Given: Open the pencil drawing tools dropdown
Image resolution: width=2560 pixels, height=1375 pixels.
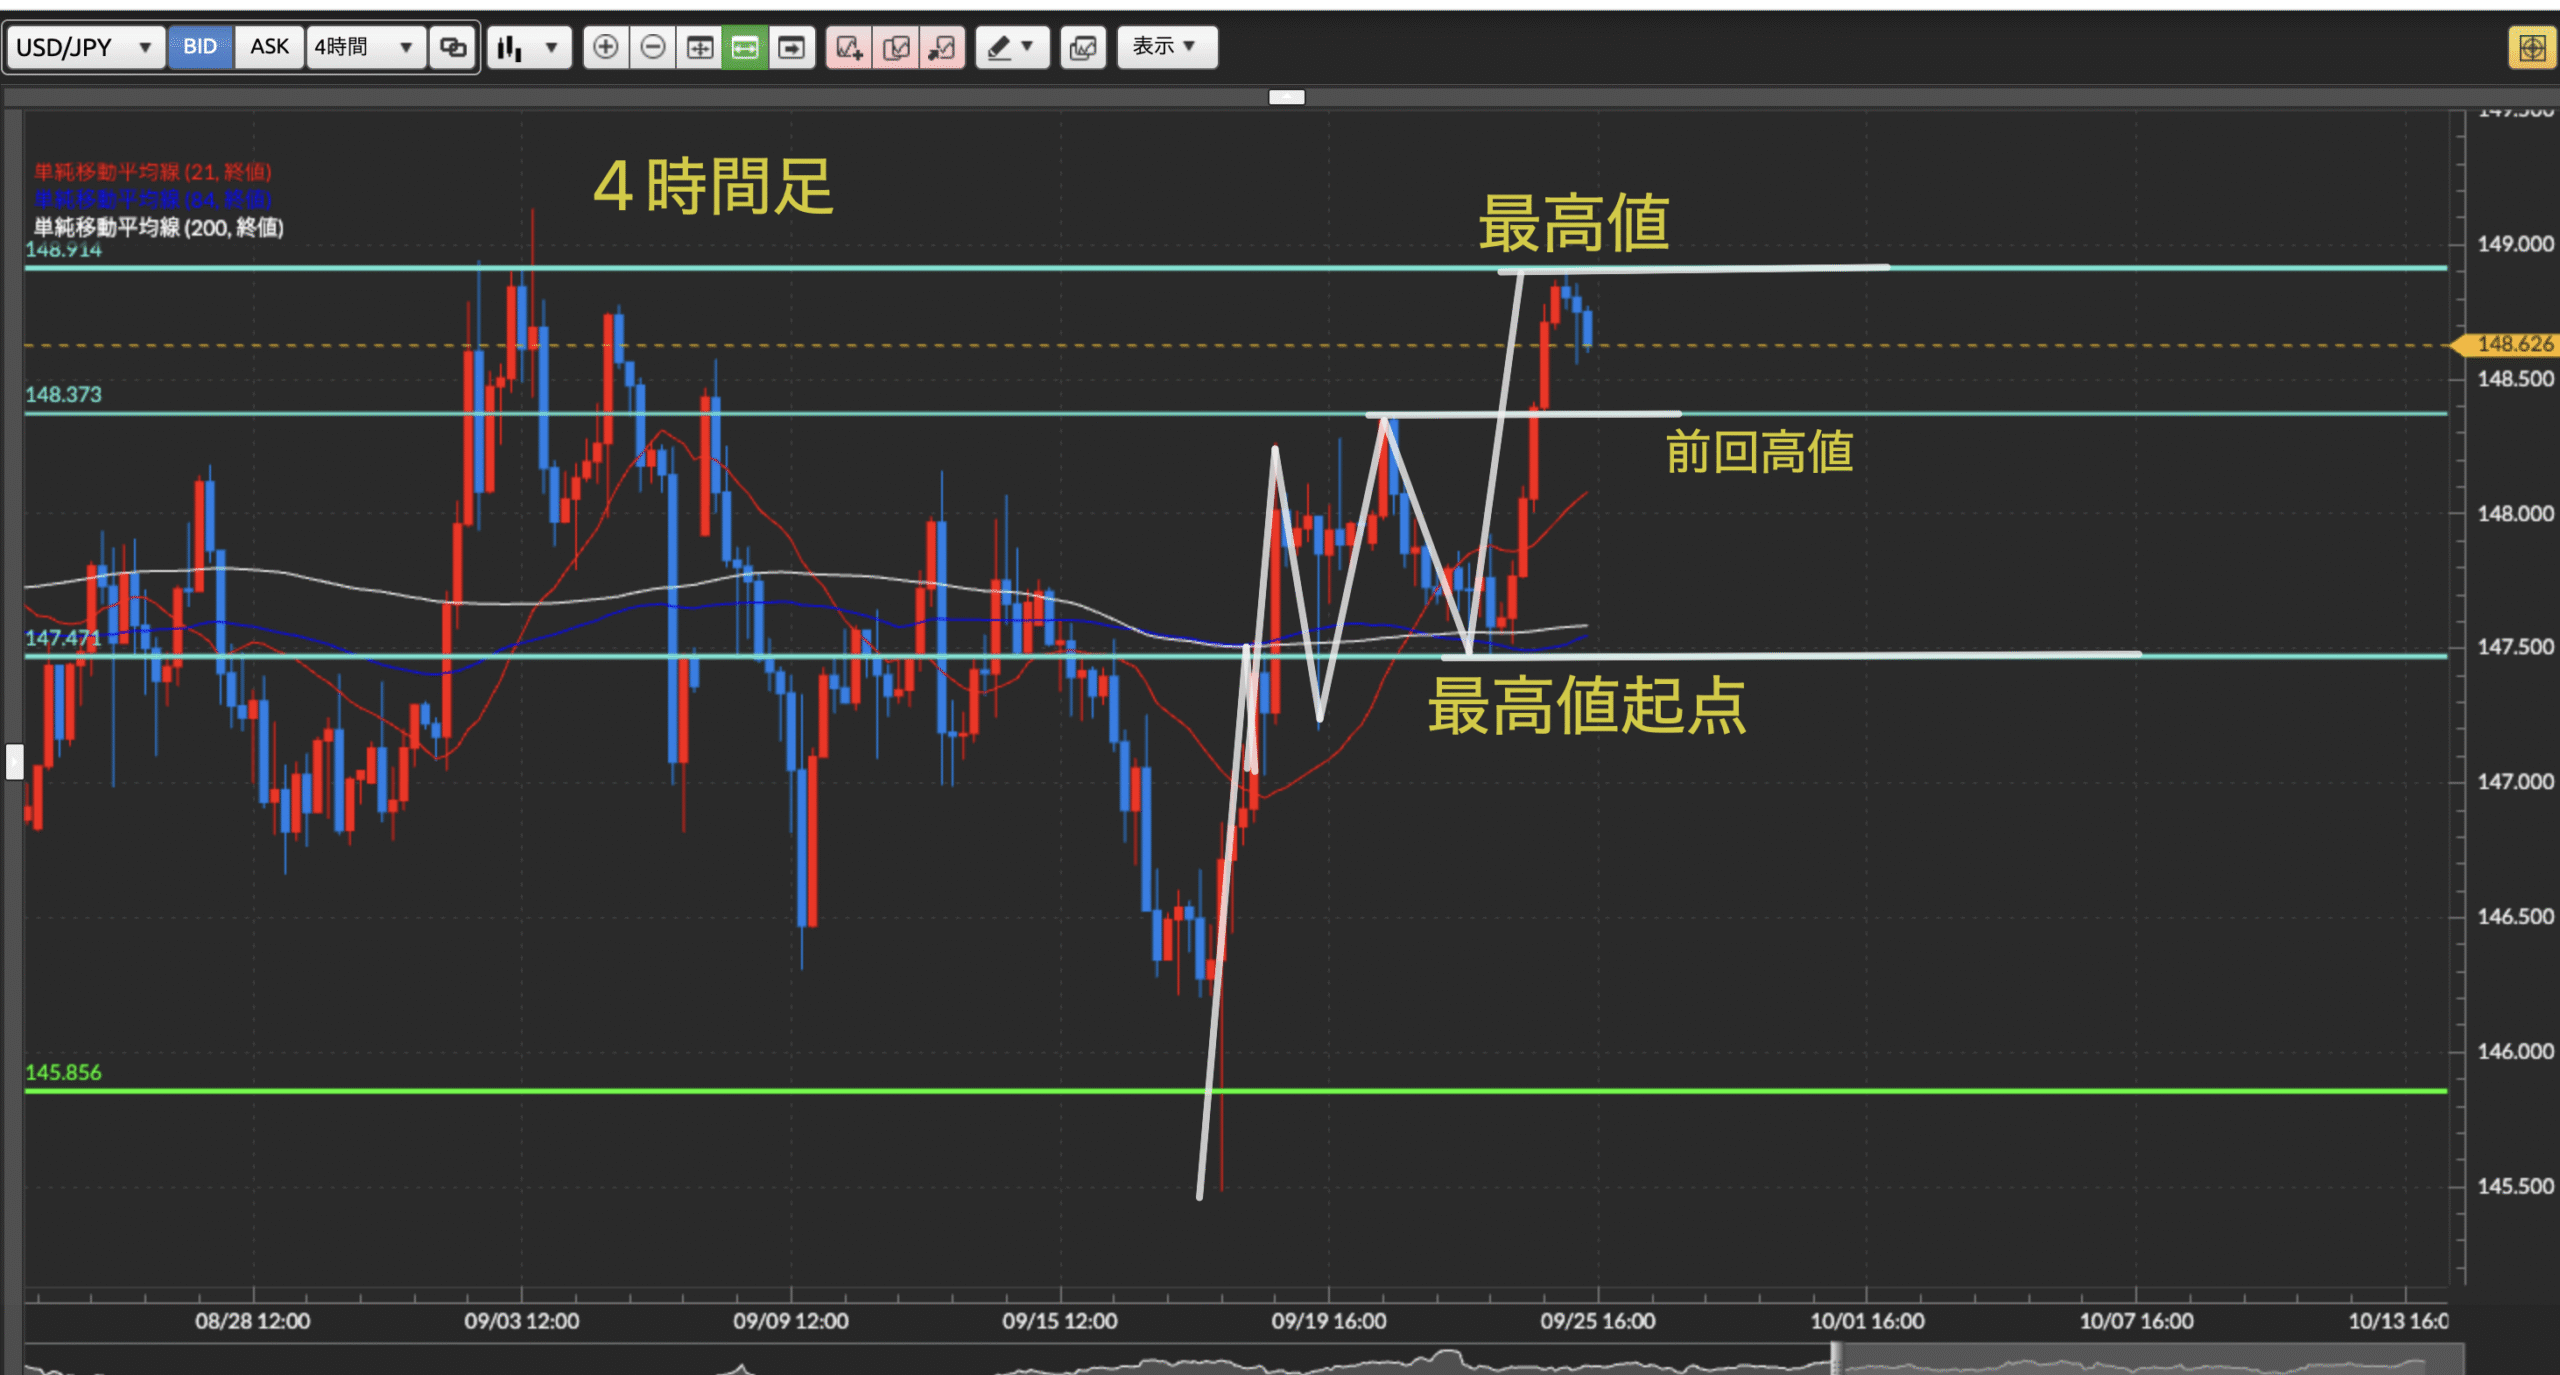Looking at the screenshot, I should click(1011, 47).
